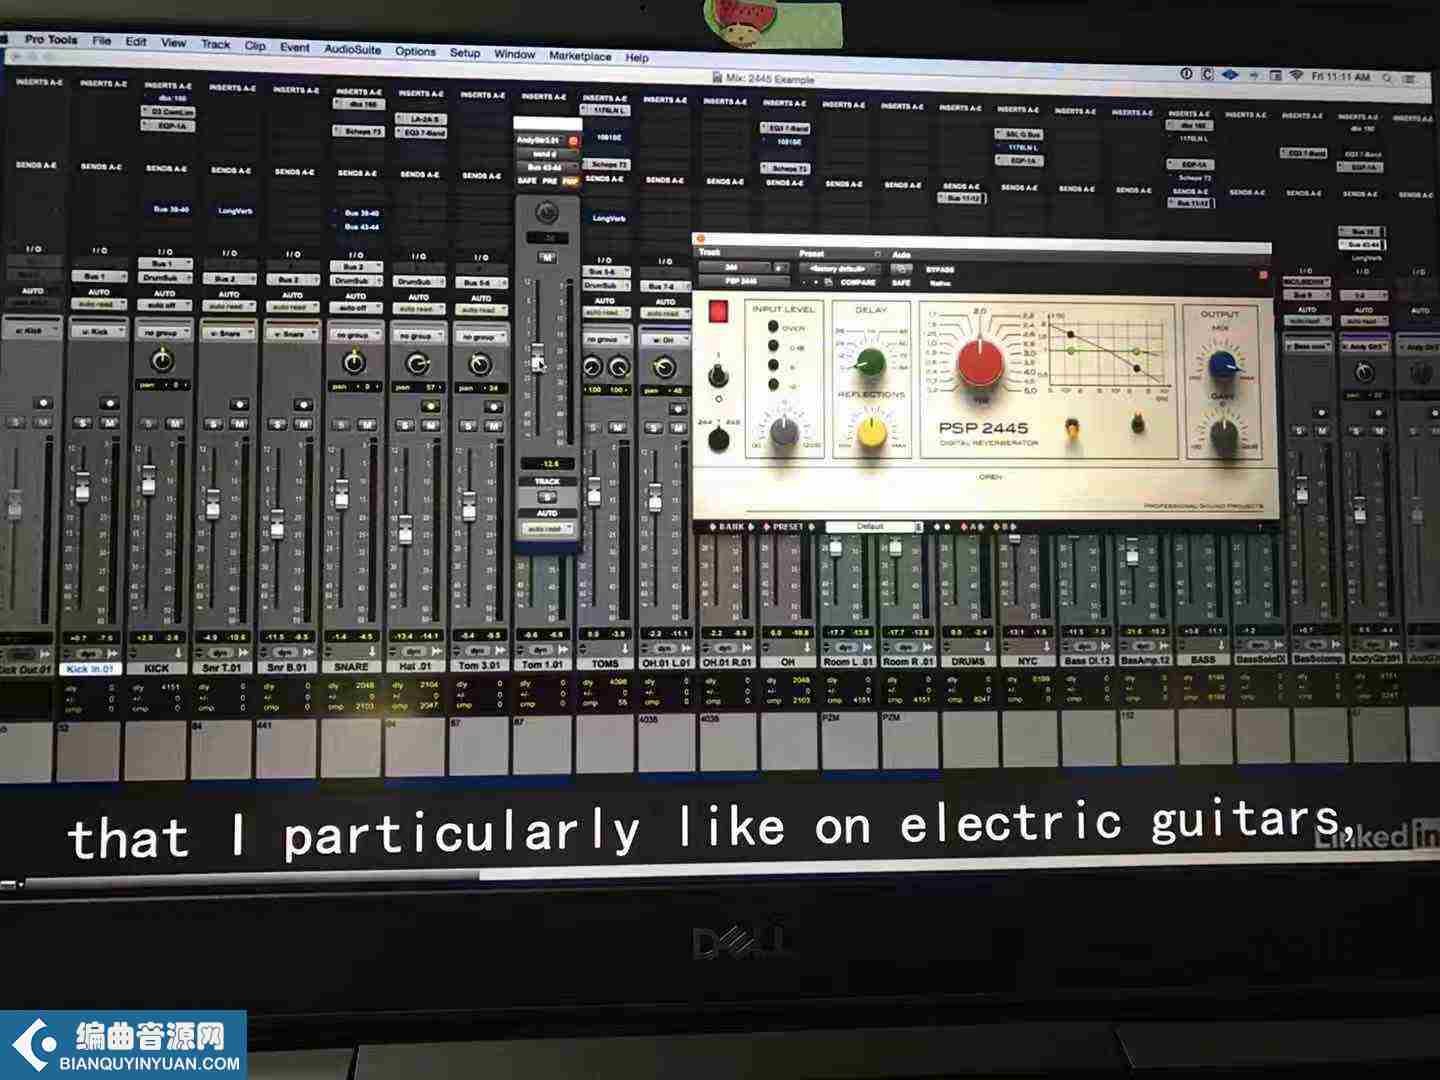This screenshot has width=1440, height=1080.
Task: Click the gray Input Level knob
Action: [x=784, y=430]
